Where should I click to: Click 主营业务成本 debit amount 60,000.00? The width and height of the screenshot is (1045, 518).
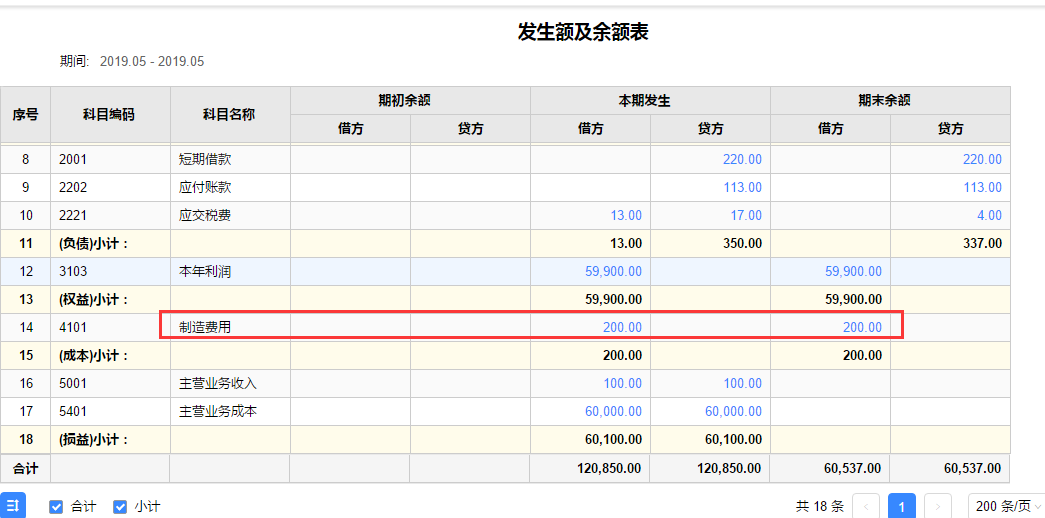614,411
